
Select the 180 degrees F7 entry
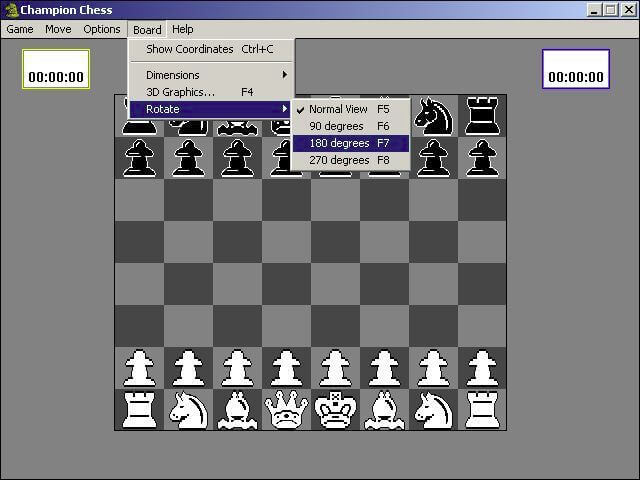click(351, 143)
